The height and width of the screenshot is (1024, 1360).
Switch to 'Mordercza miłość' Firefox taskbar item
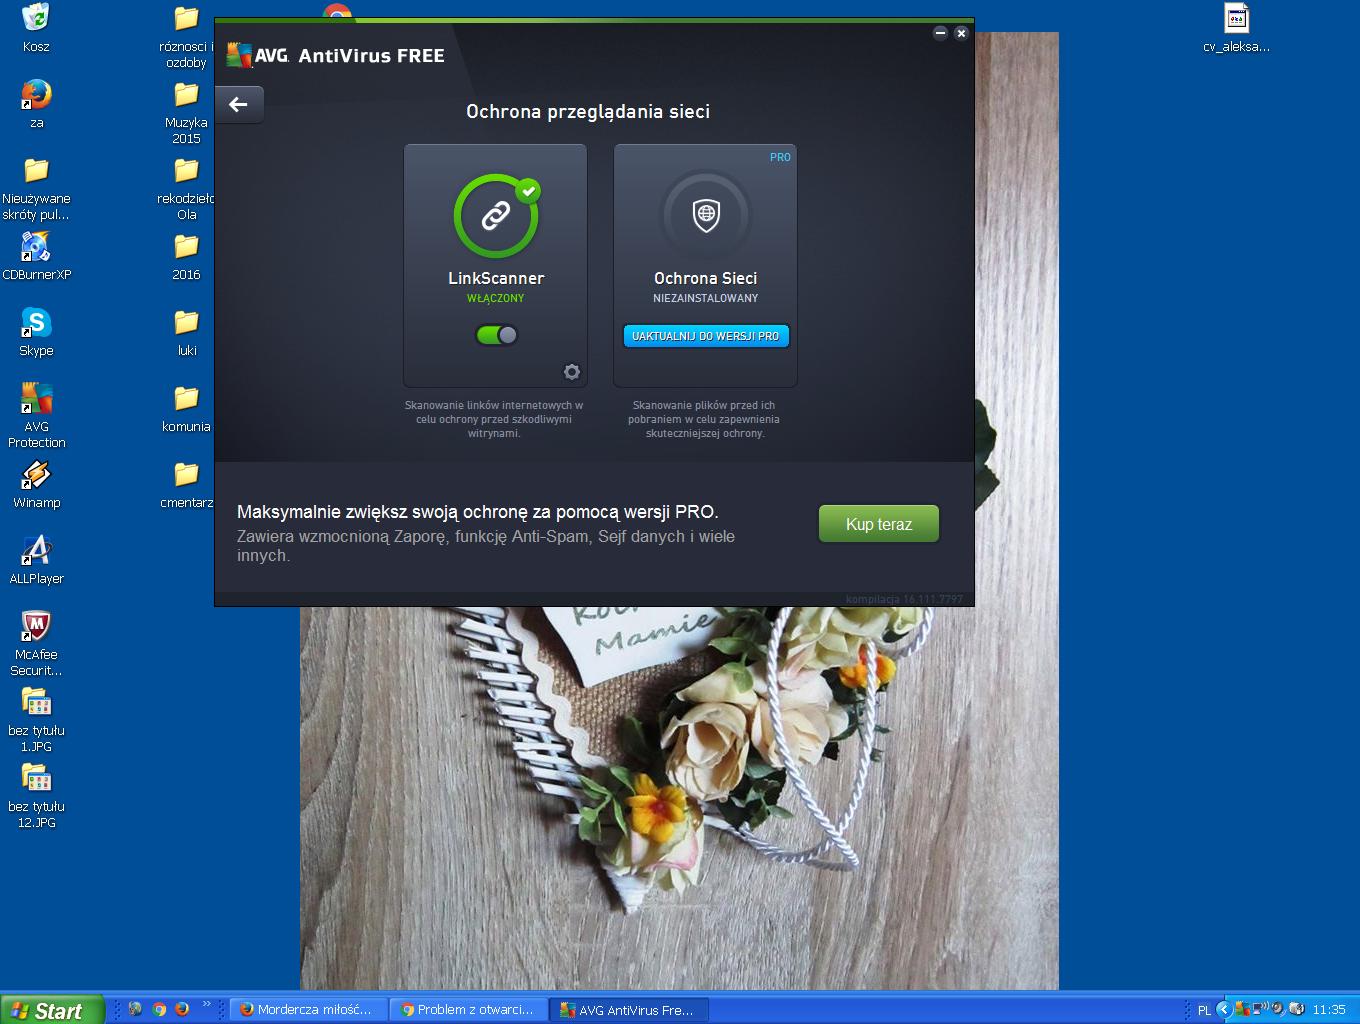tap(308, 1010)
